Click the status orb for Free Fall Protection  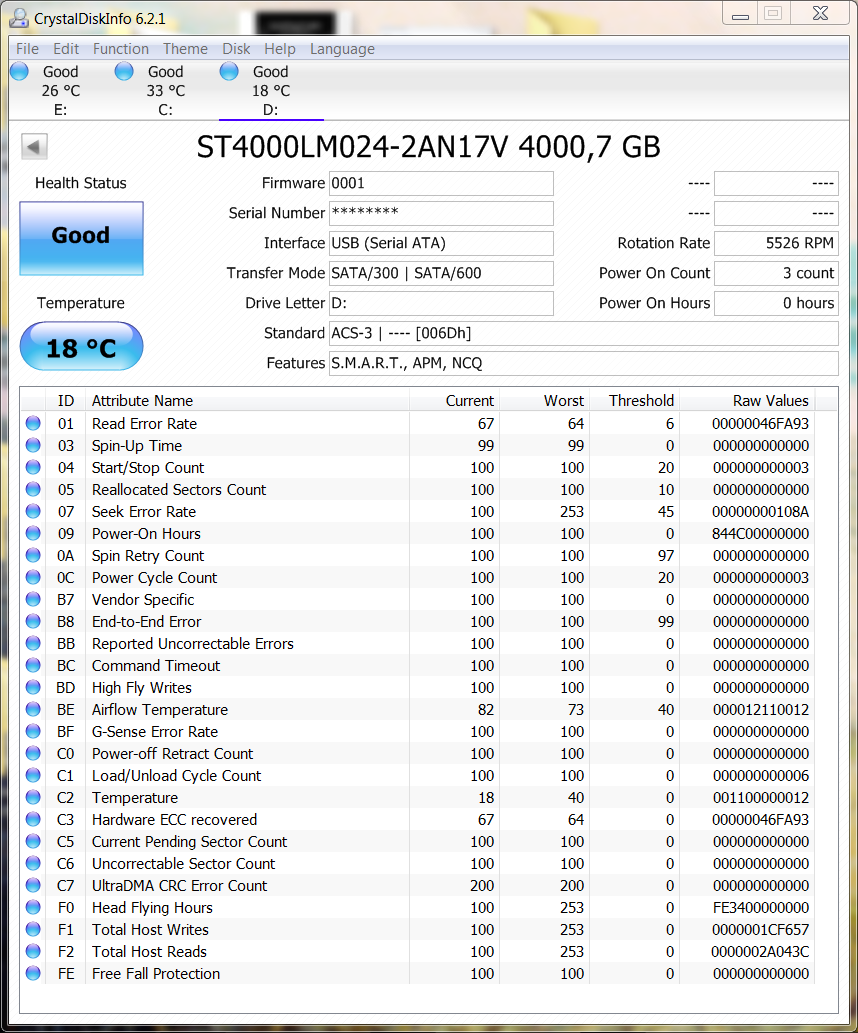(x=33, y=973)
